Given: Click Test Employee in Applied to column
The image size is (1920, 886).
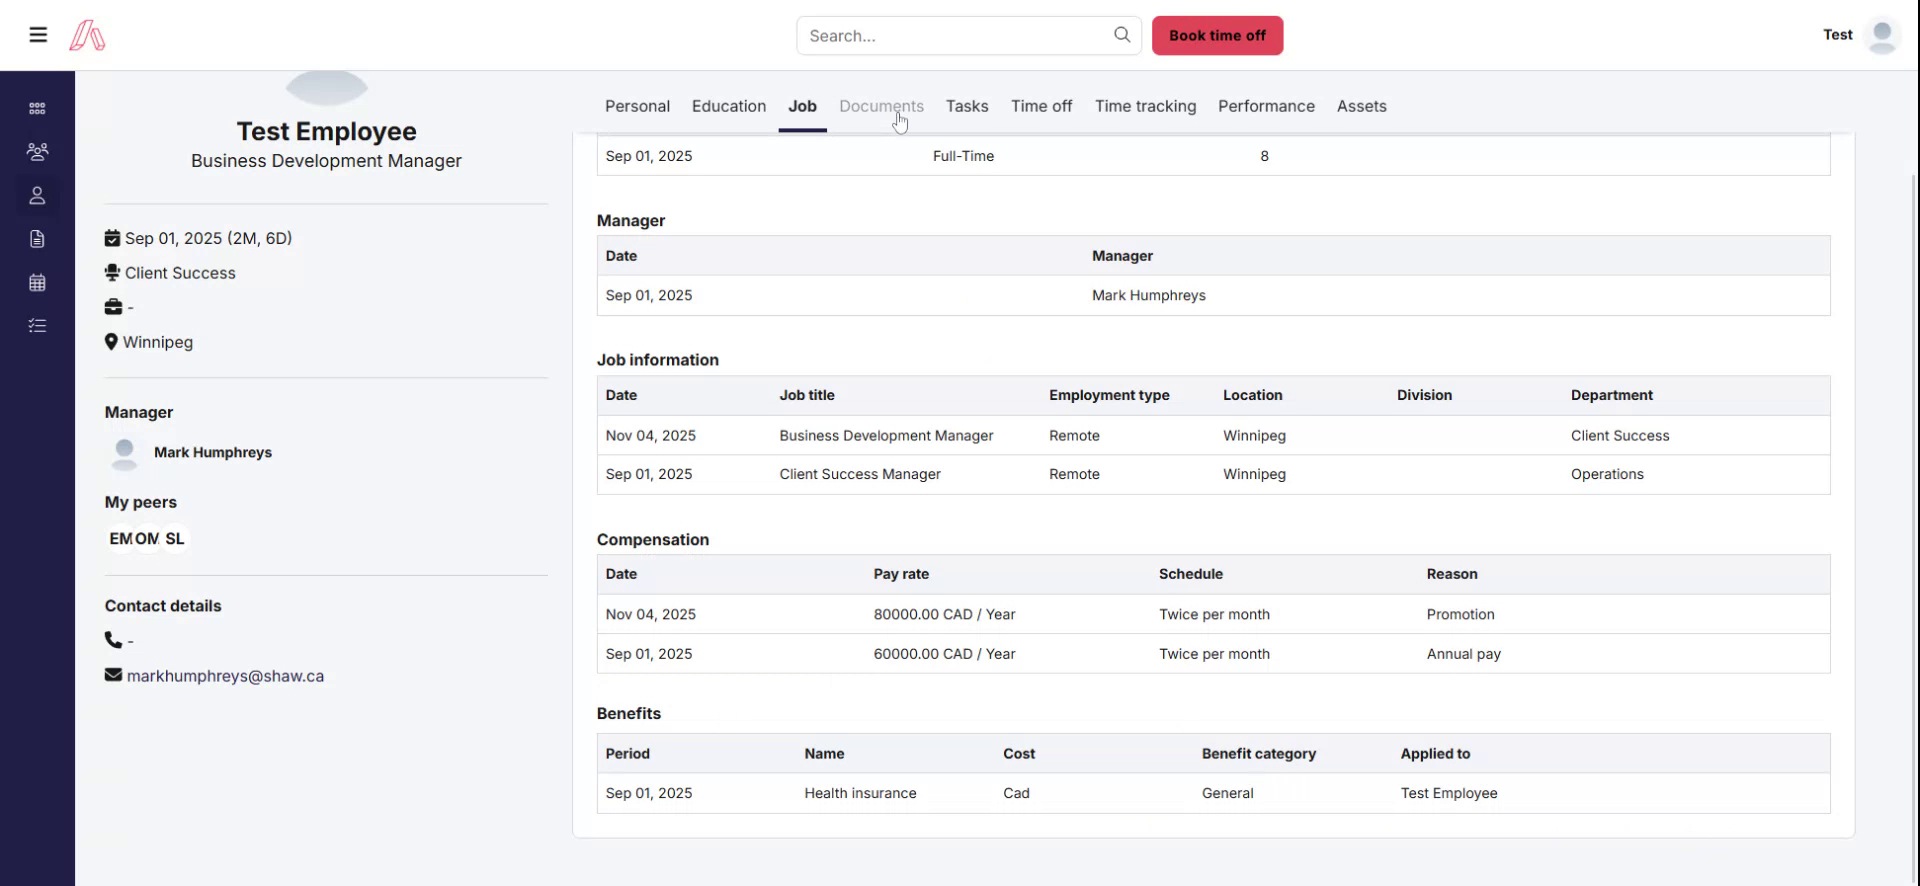Looking at the screenshot, I should point(1448,794).
